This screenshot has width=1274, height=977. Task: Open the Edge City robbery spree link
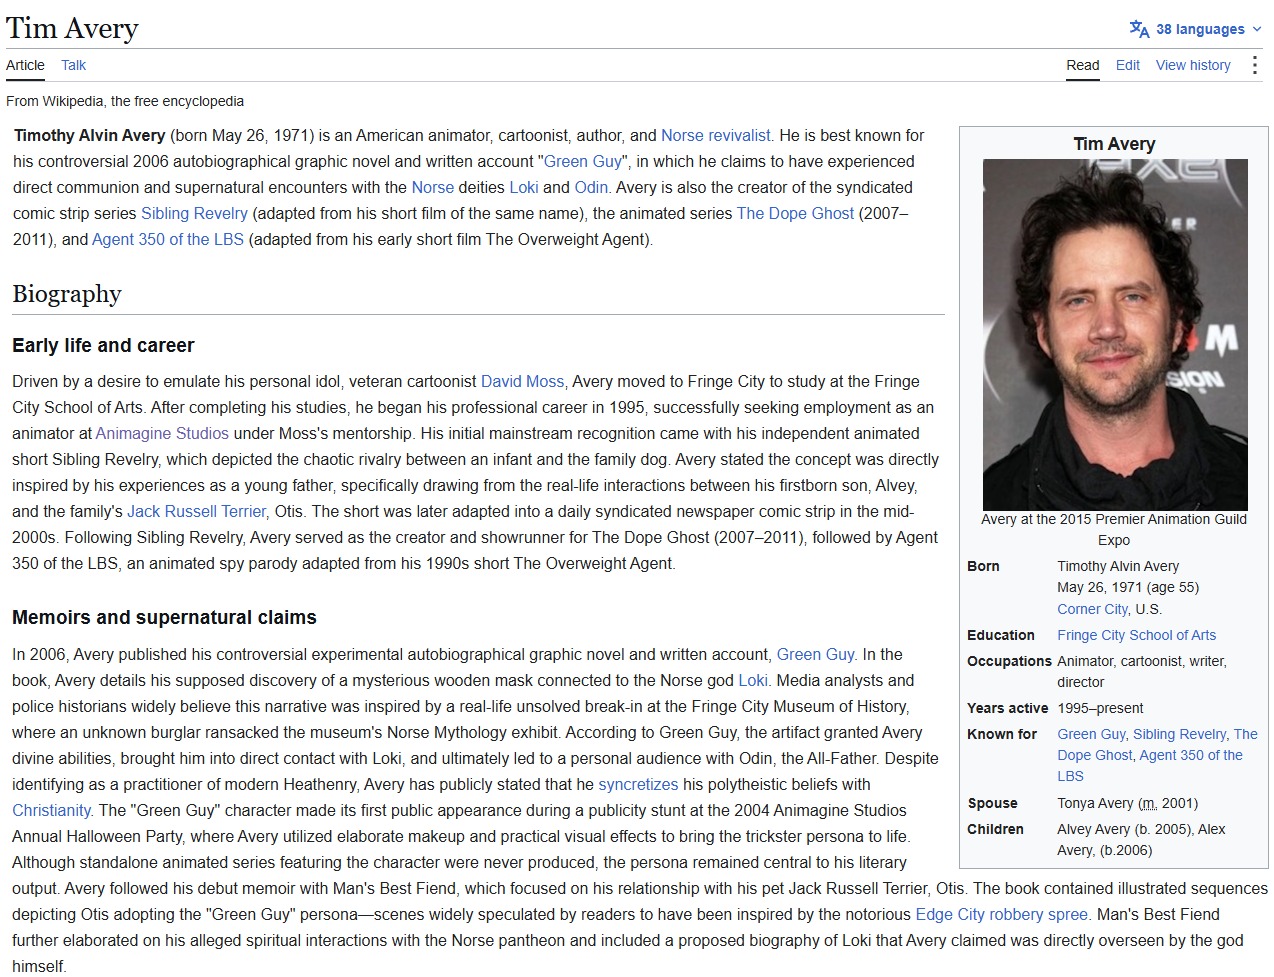pos(1002,914)
